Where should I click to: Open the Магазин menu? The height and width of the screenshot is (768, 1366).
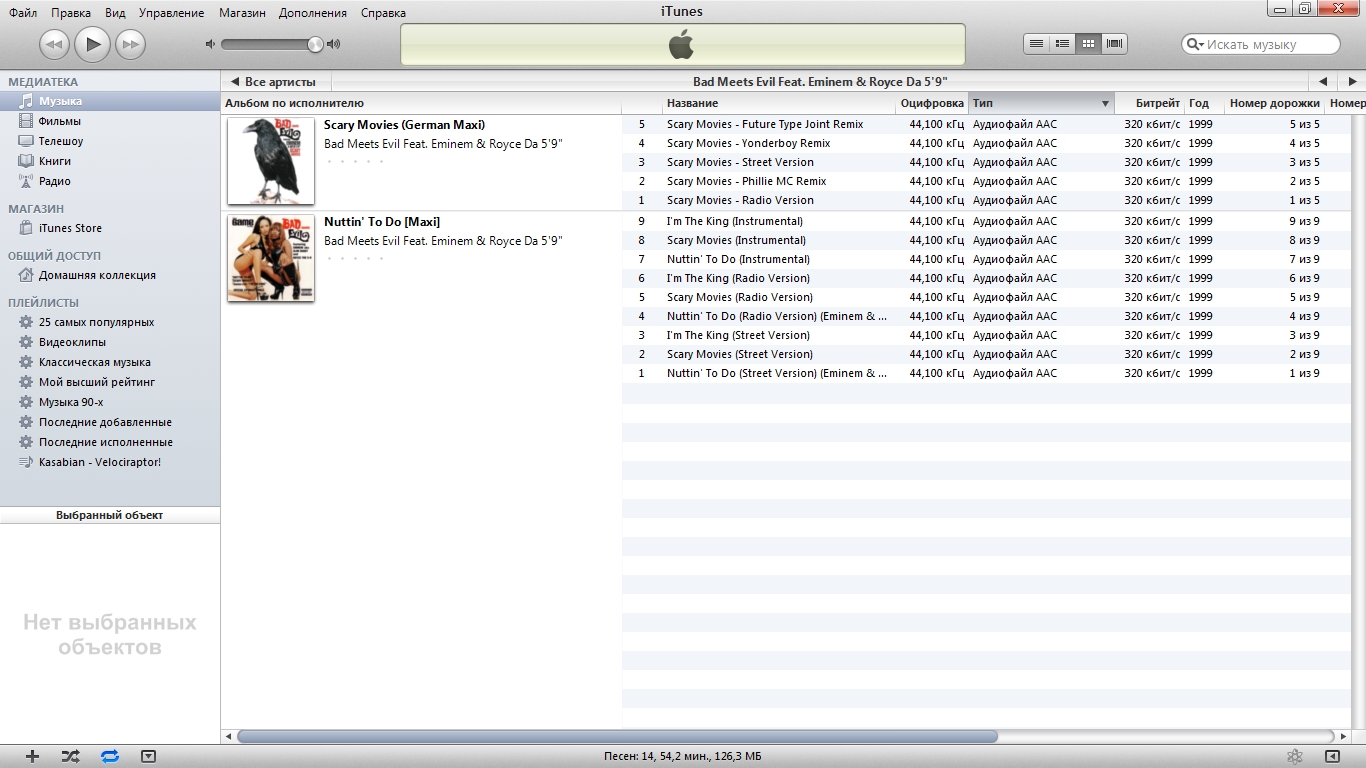242,13
